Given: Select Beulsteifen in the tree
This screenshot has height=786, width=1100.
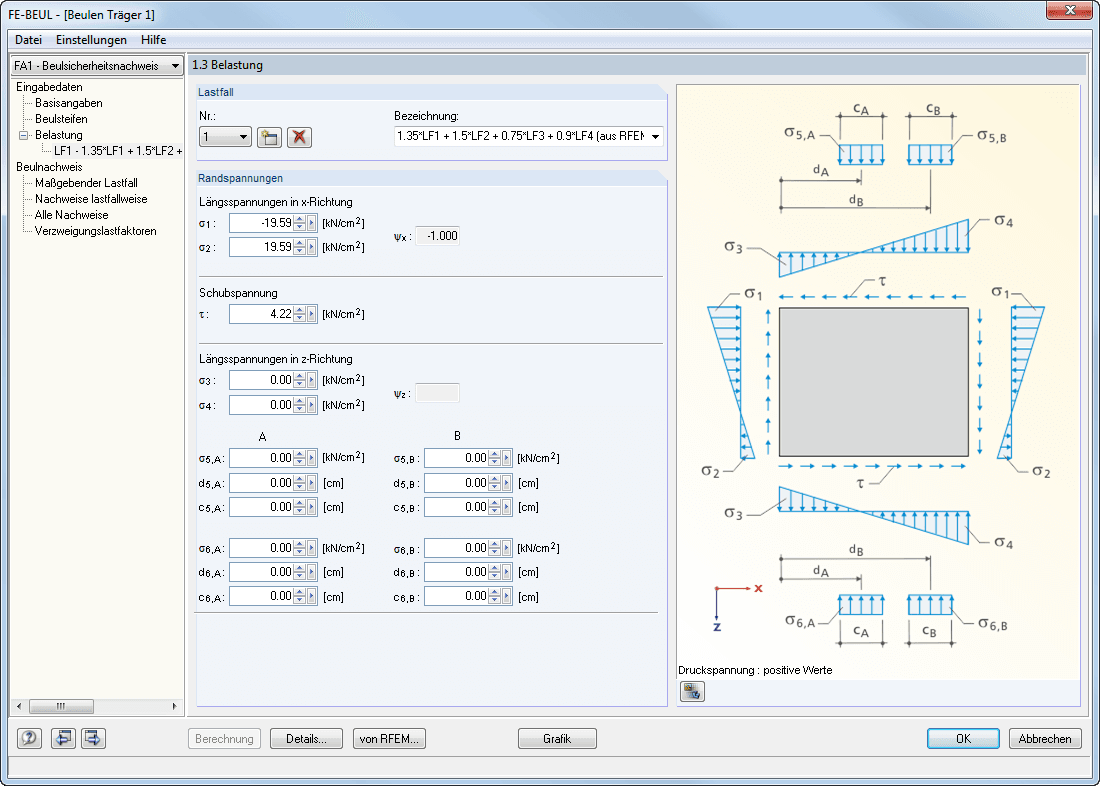Looking at the screenshot, I should pyautogui.click(x=61, y=119).
